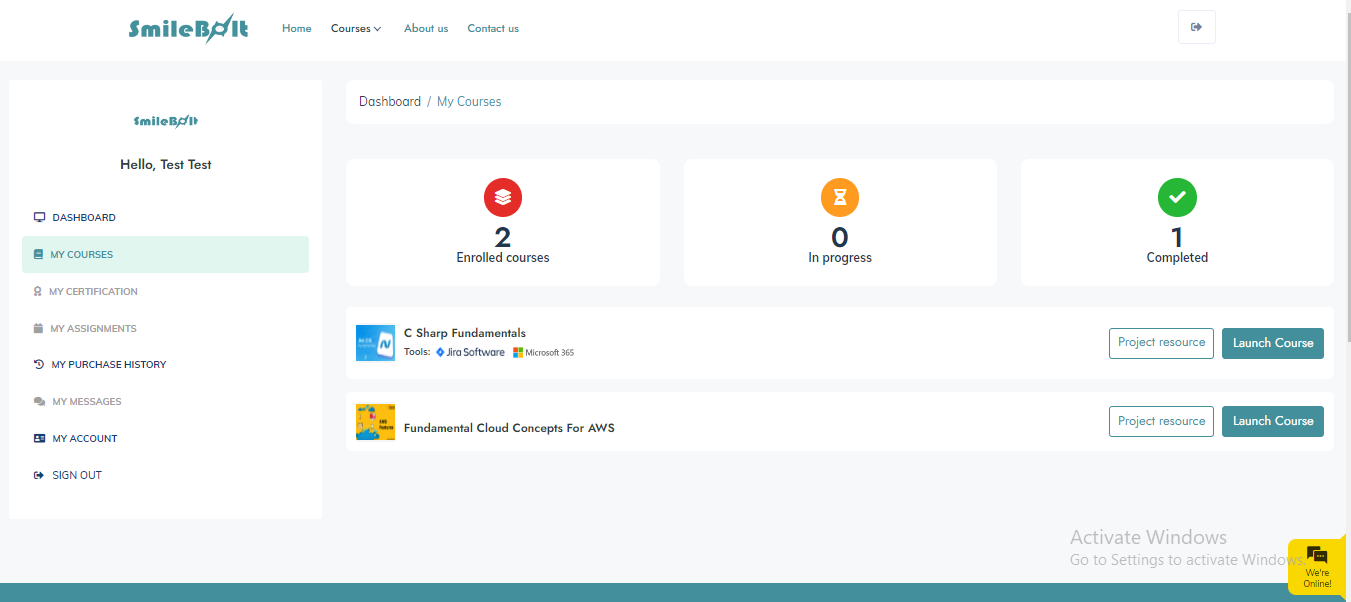Open My Purchase History

pyautogui.click(x=108, y=365)
